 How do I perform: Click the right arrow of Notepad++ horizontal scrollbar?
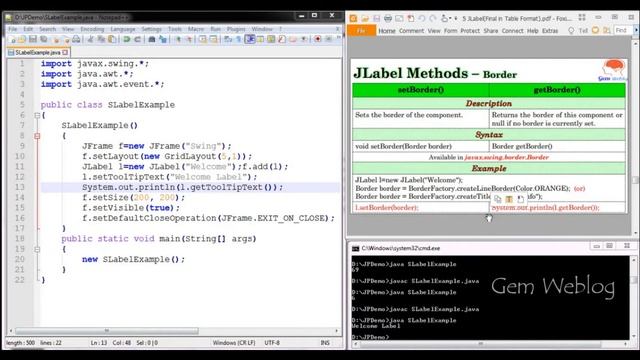point(337,331)
